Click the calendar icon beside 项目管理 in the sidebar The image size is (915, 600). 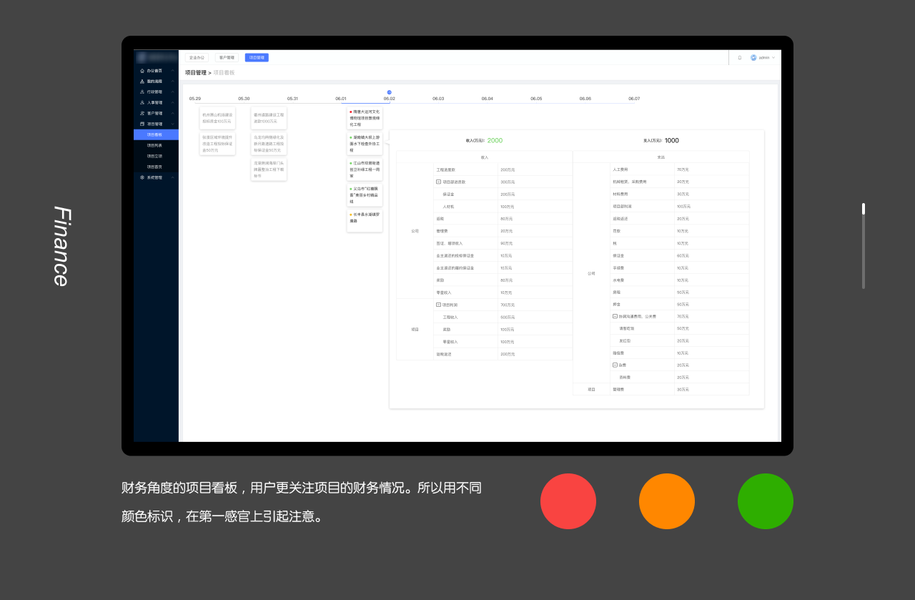142,124
